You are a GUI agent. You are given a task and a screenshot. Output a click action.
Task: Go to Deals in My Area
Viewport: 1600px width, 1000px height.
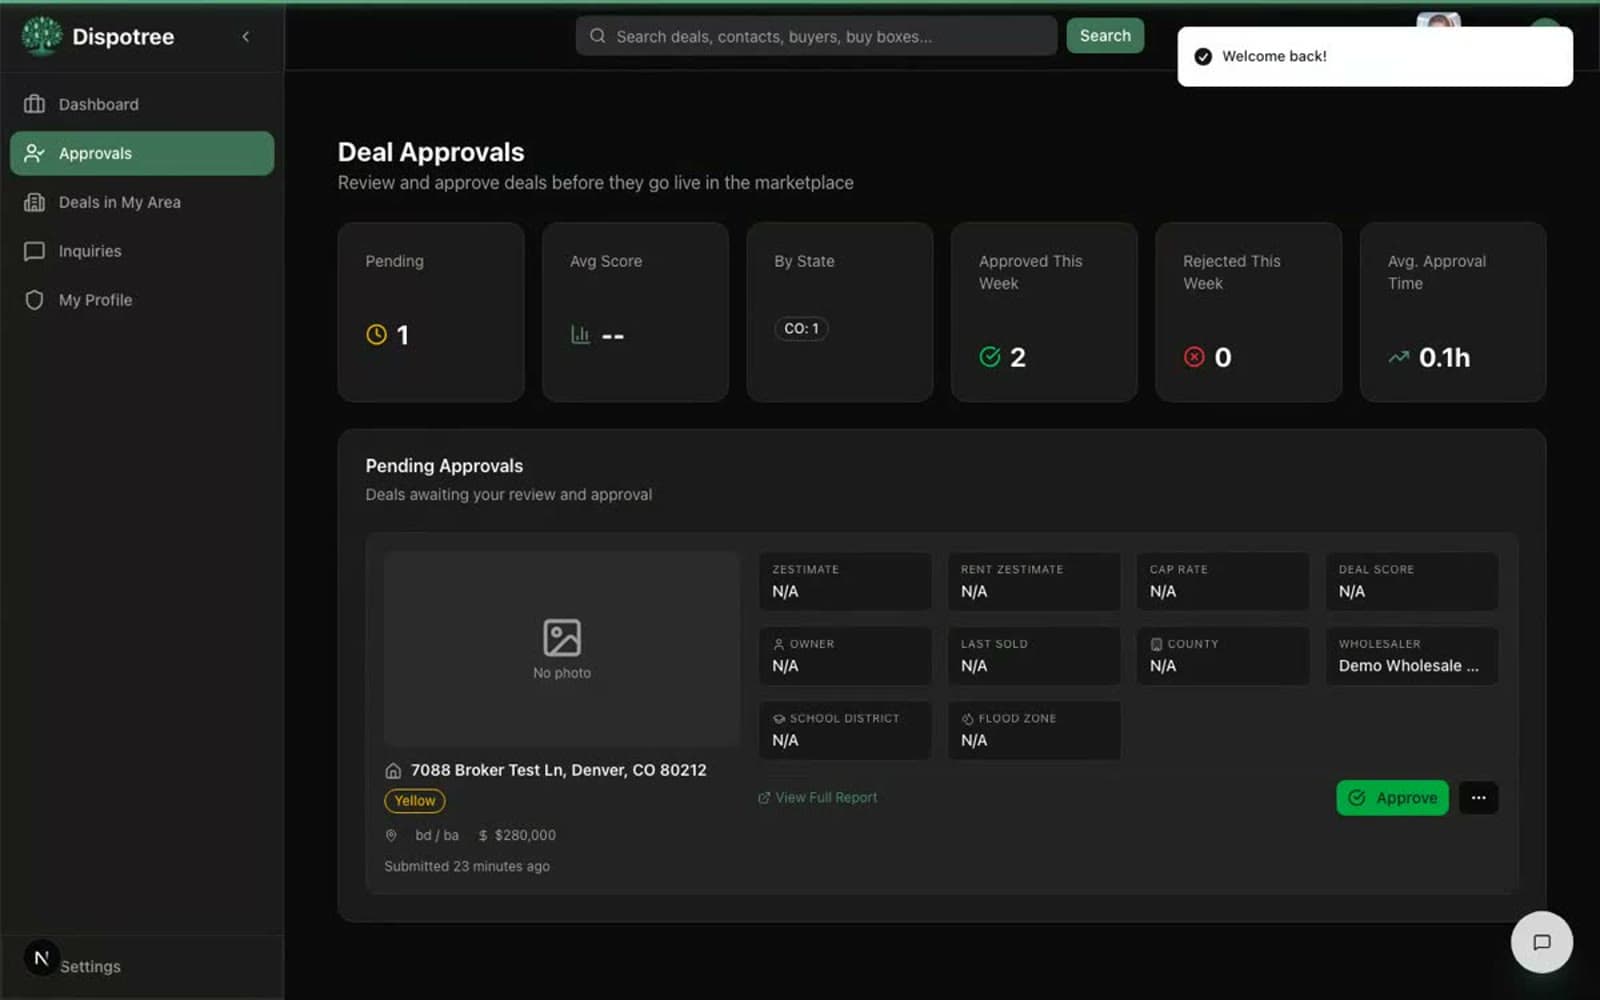(x=142, y=202)
